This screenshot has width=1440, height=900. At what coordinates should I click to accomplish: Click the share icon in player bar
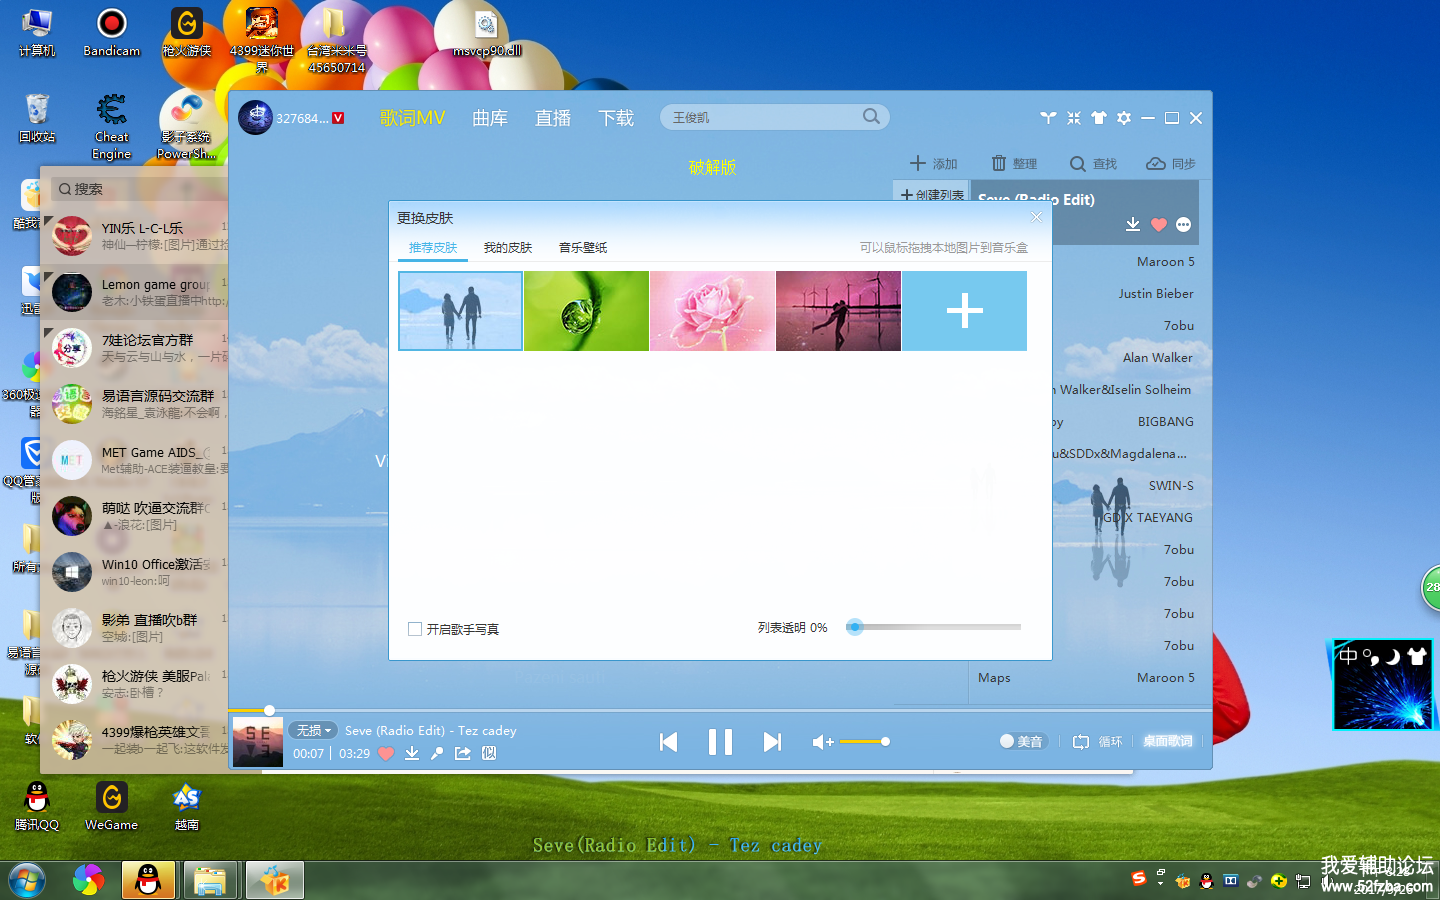click(463, 753)
